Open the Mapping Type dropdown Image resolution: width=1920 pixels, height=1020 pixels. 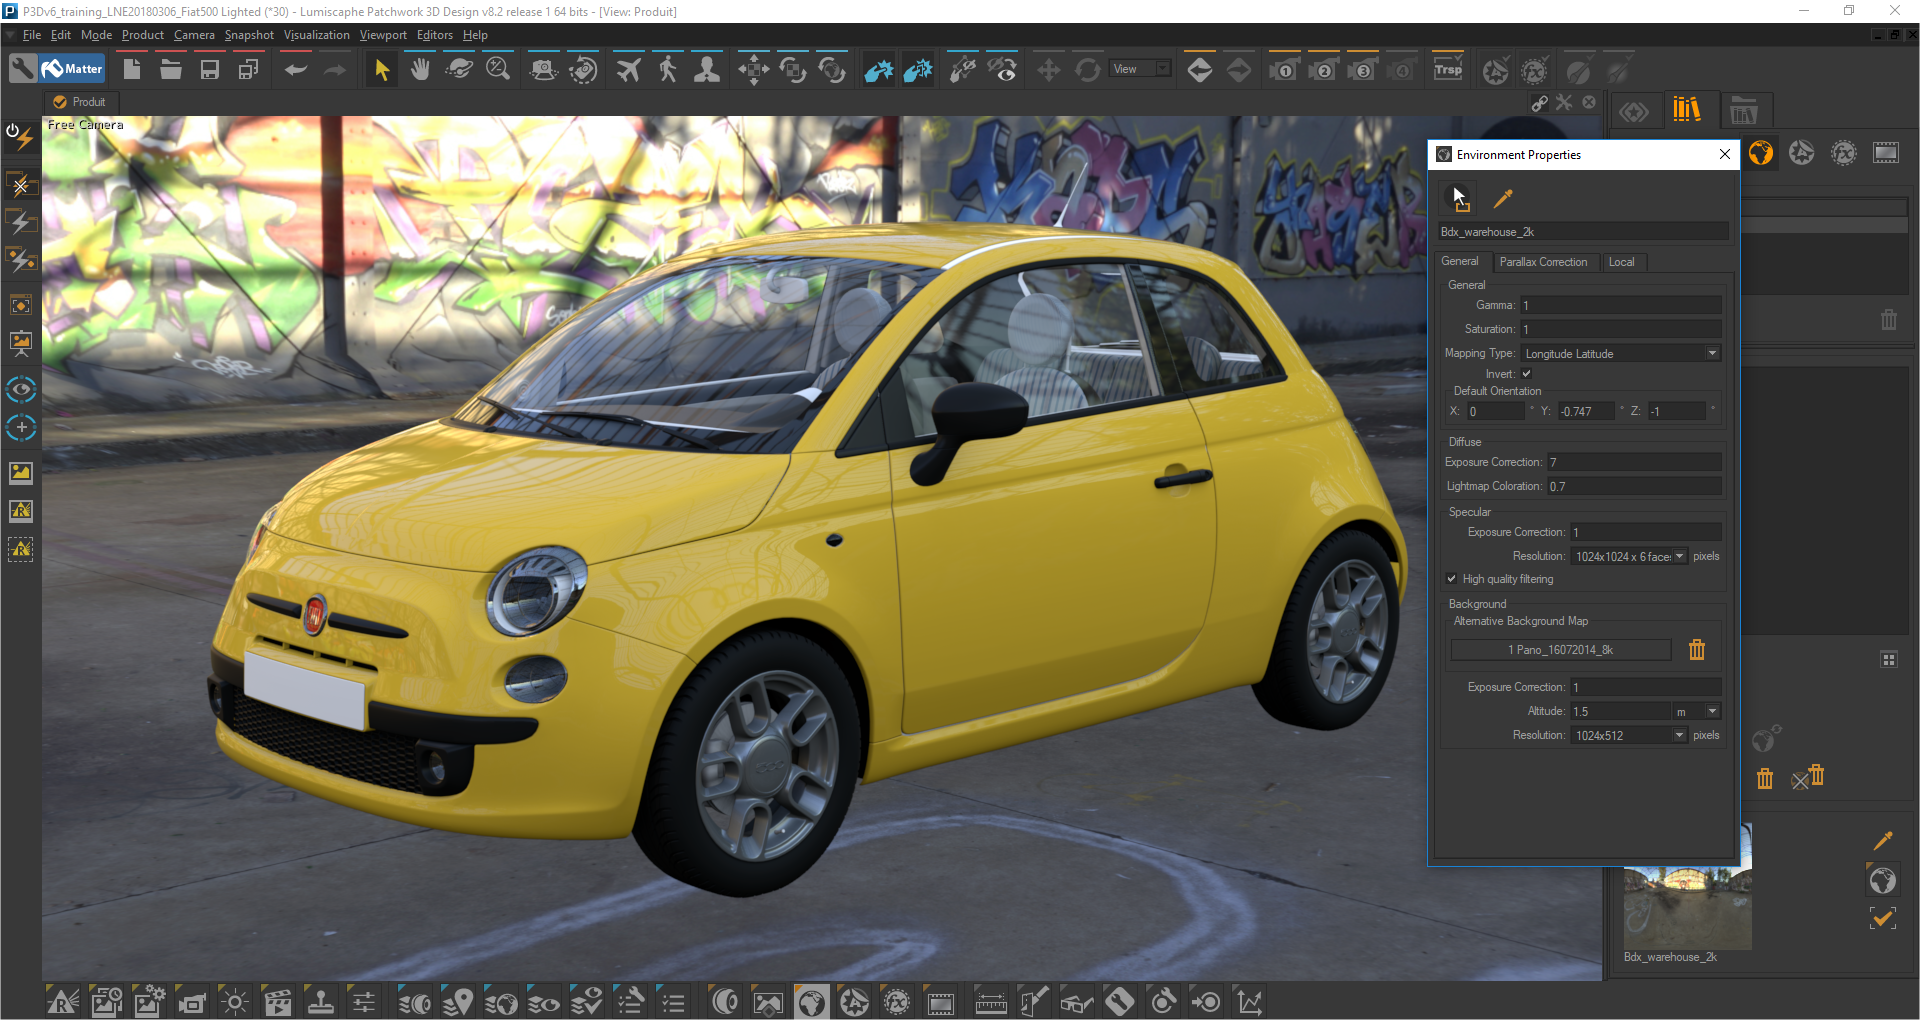1711,354
